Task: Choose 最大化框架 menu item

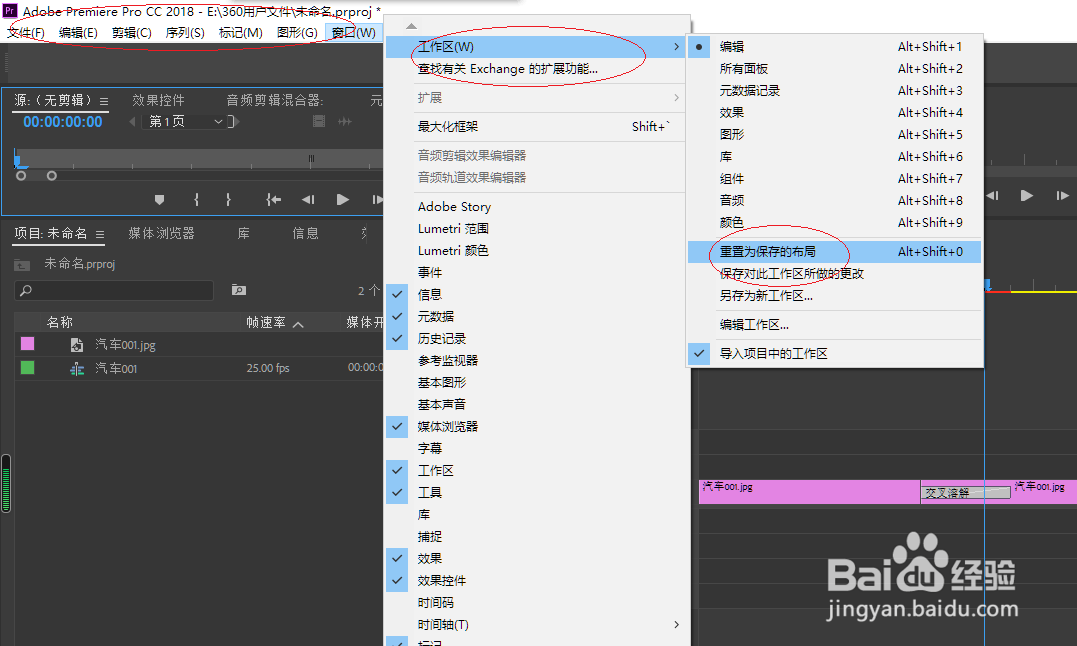Action: [x=536, y=126]
